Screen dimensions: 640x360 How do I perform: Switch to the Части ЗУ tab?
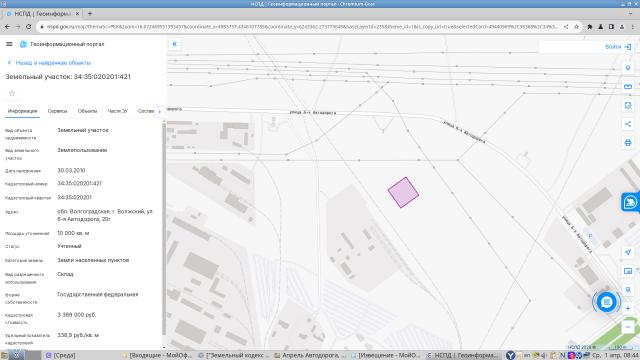(x=118, y=111)
